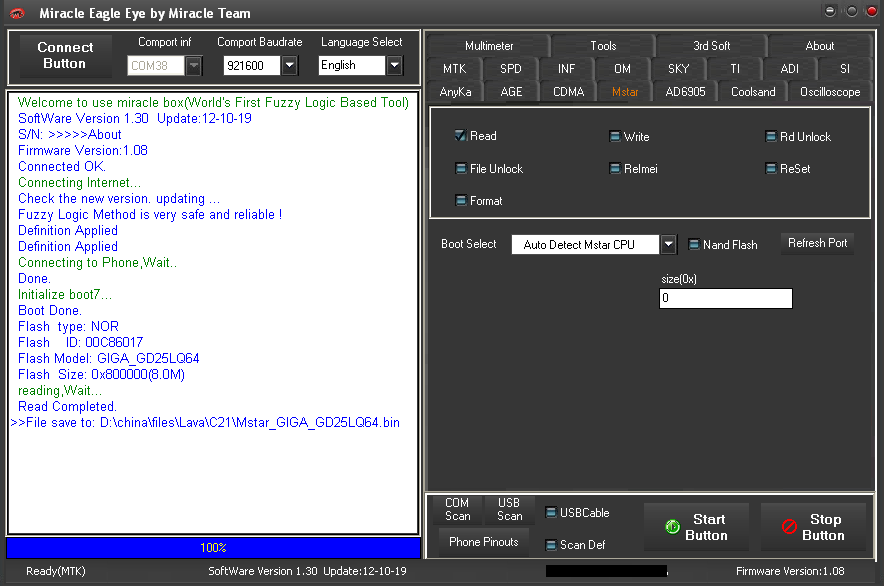Tick the Rd Unlock option
Viewport: 884px width, 586px height.
(771, 136)
